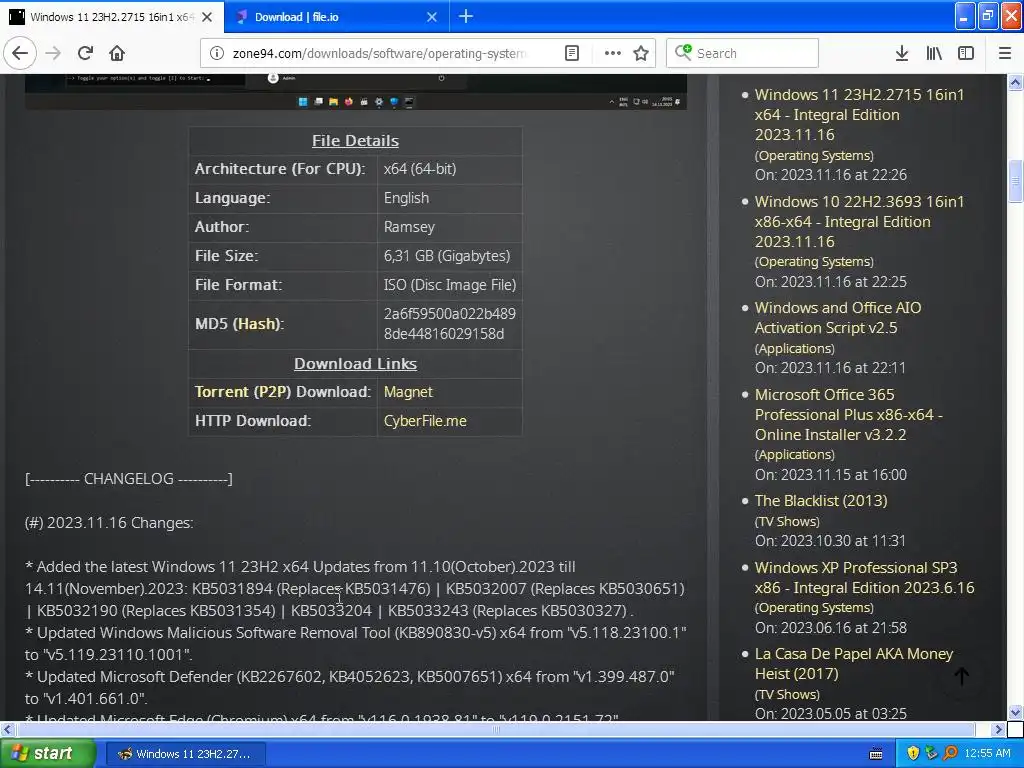Click the x64 (64-bit) architecture value

[420, 169]
